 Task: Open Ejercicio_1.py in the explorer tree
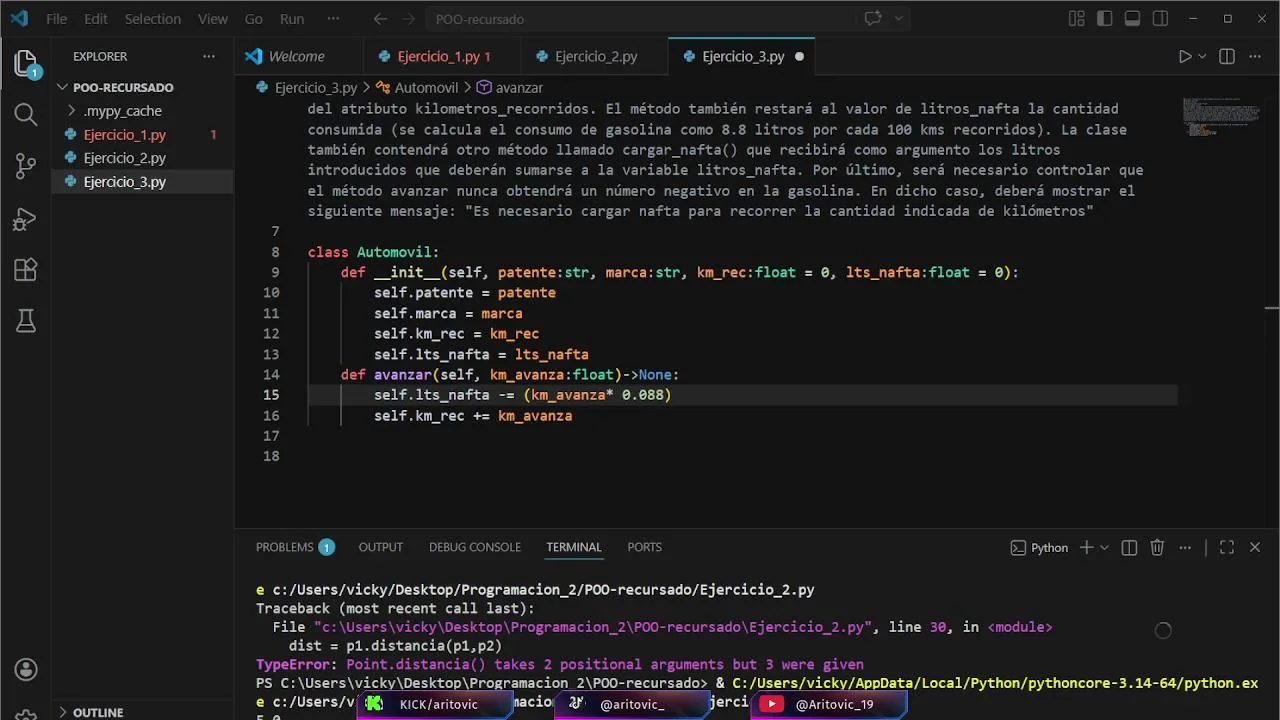click(142, 134)
